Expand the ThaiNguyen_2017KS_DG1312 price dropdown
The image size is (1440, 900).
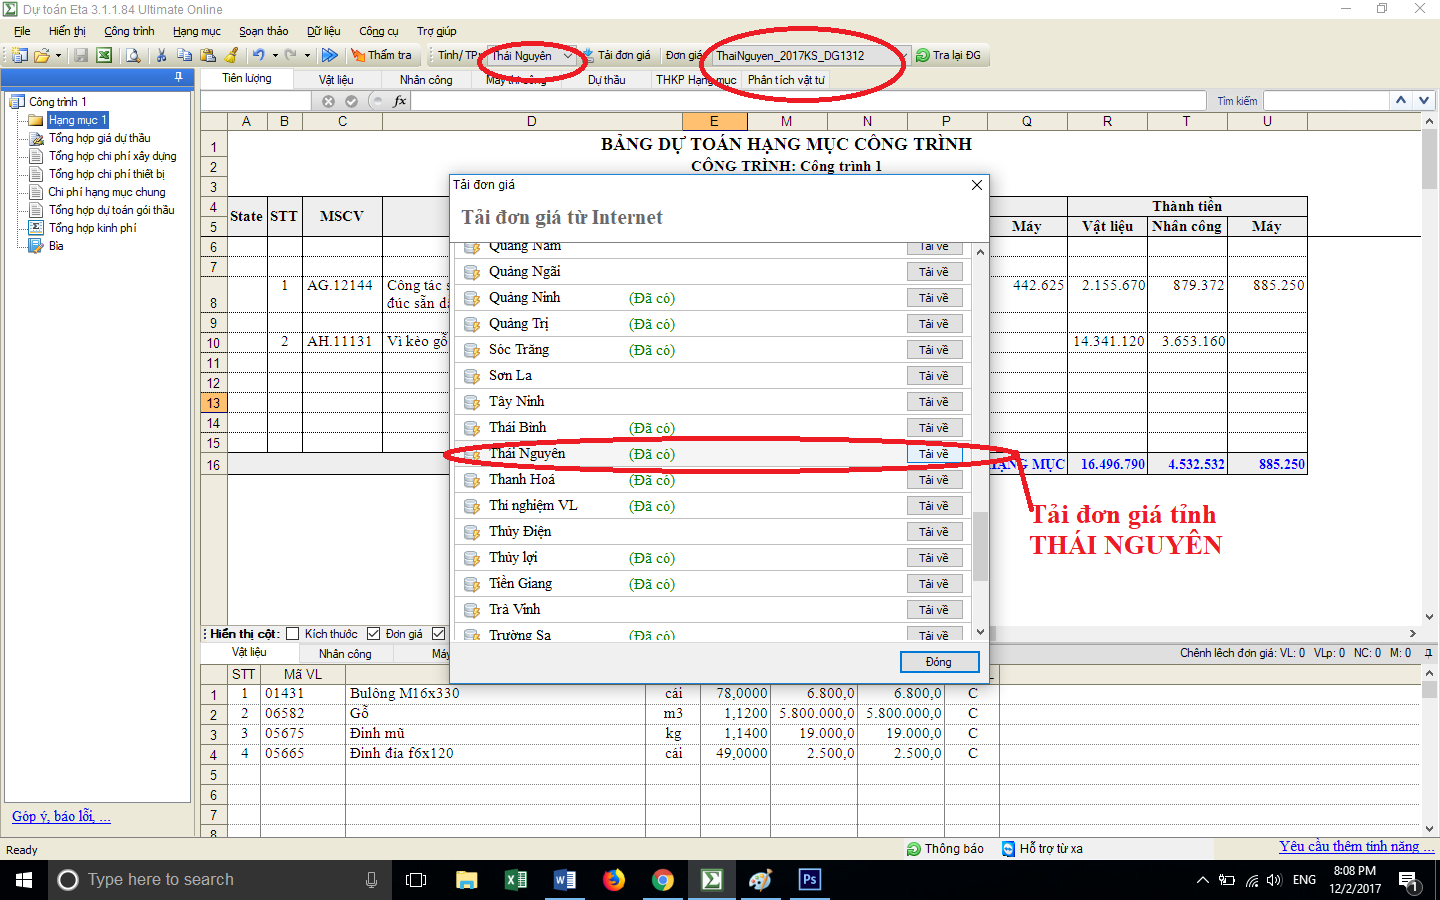[x=902, y=56]
